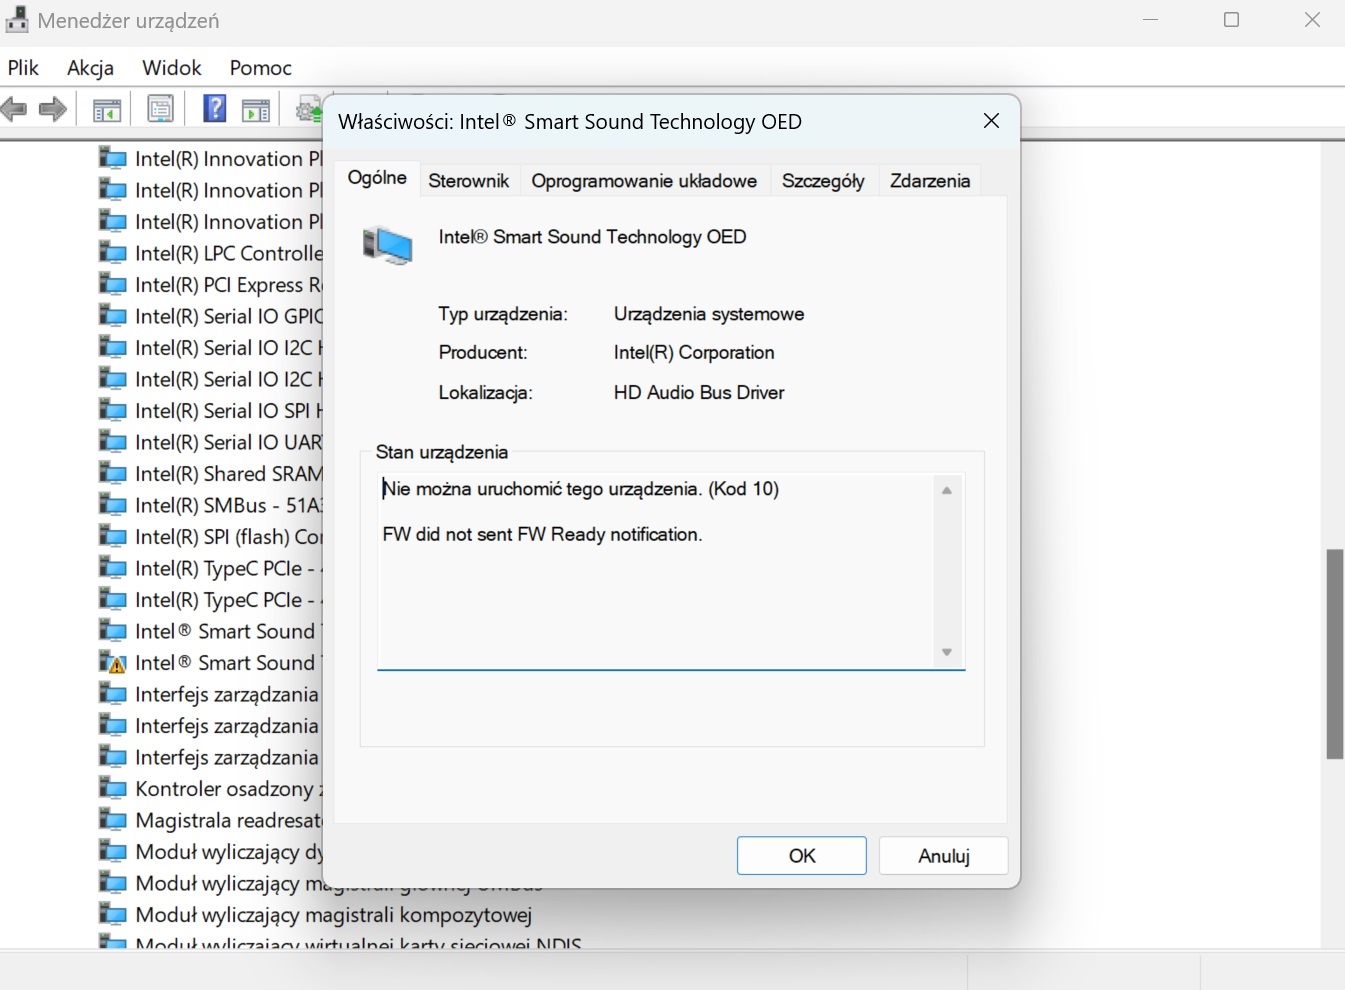Click the 'FW did not sent FW Ready notification' text
Screen dimensions: 1345x990
coord(543,534)
